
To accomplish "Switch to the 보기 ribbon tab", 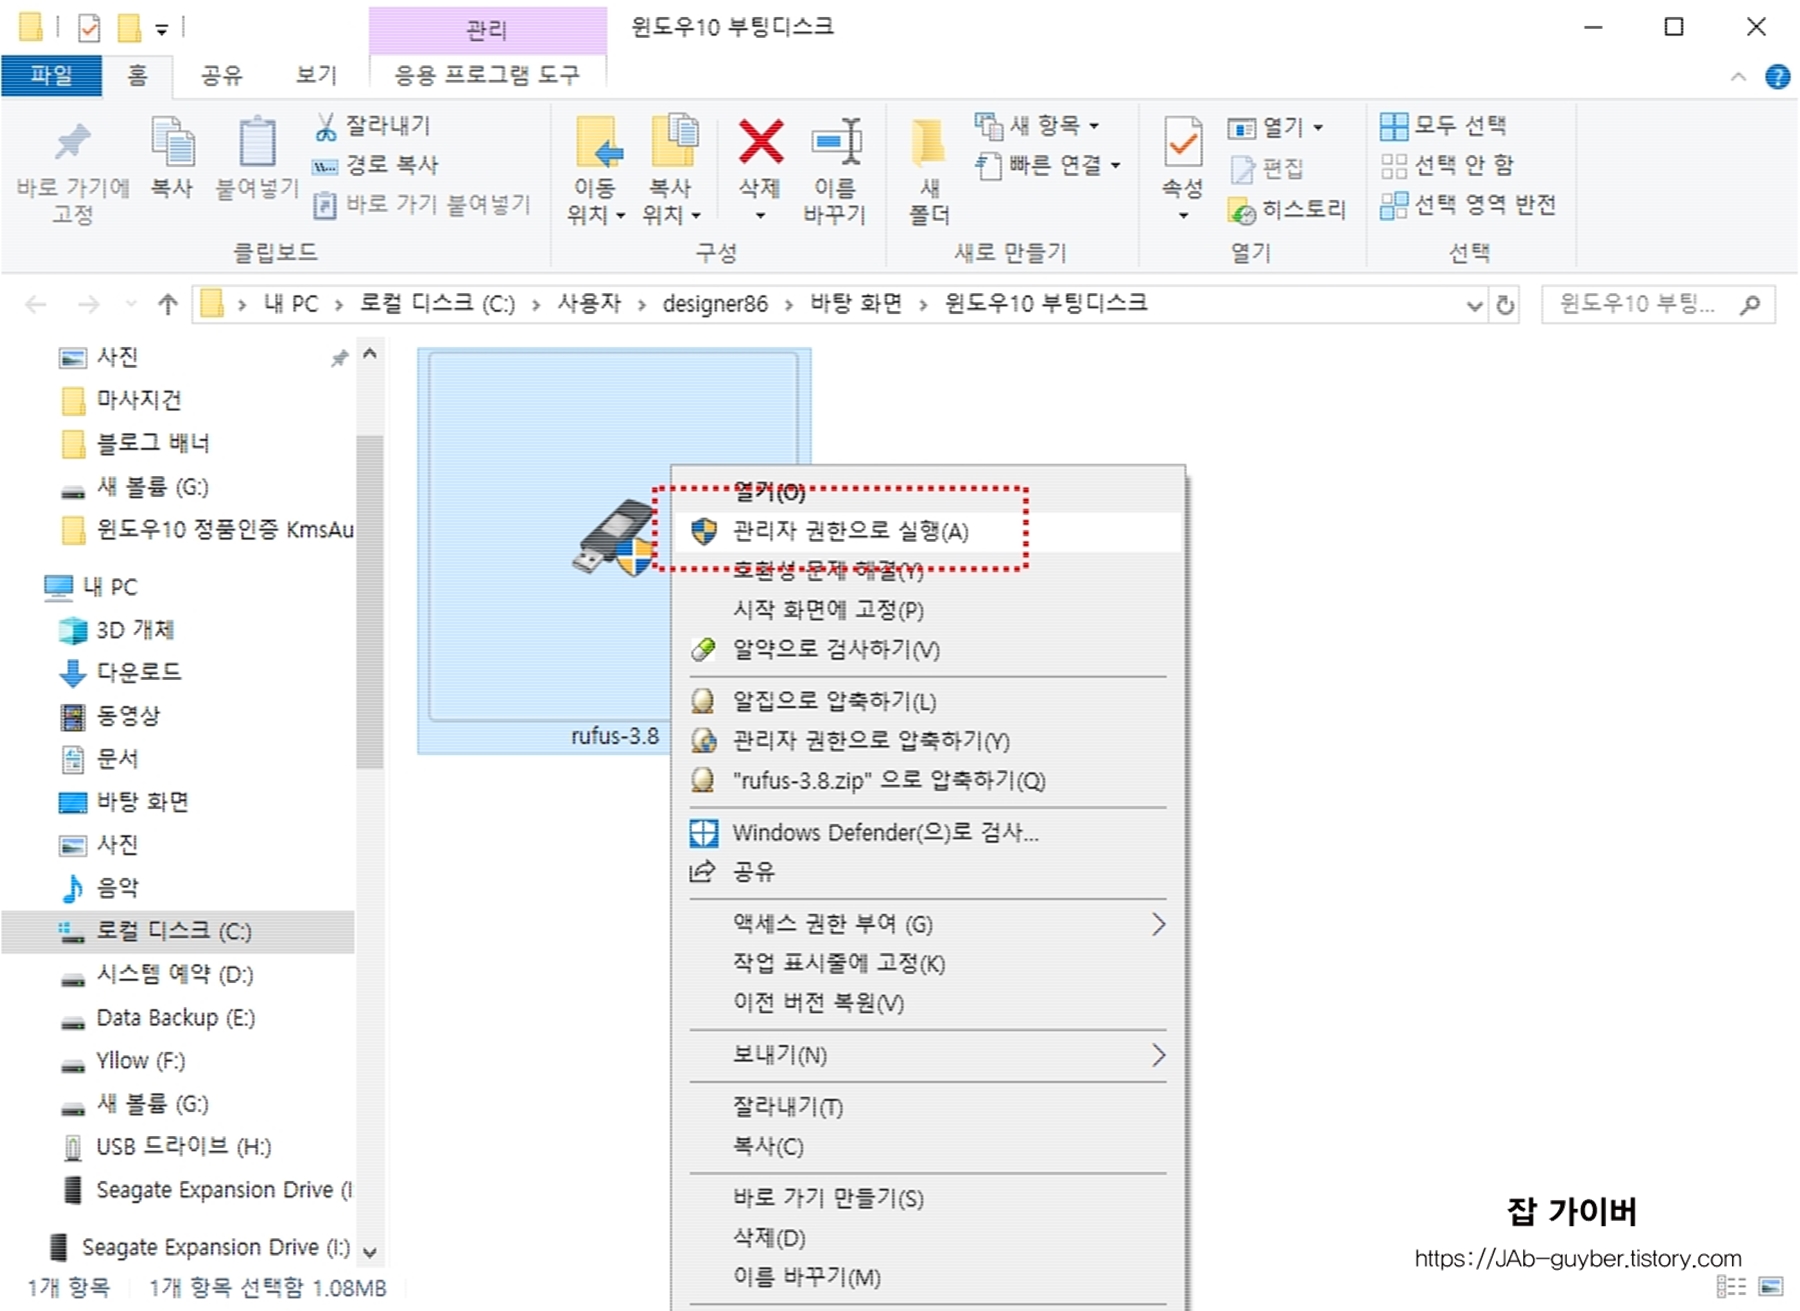I will pyautogui.click(x=316, y=76).
